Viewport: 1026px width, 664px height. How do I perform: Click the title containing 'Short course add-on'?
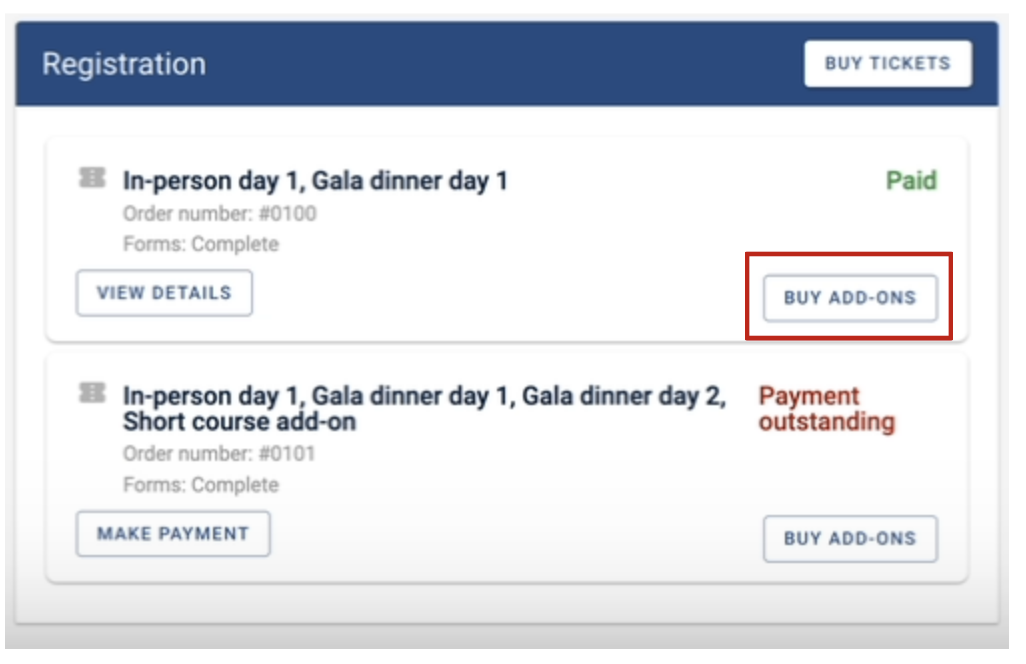click(424, 409)
